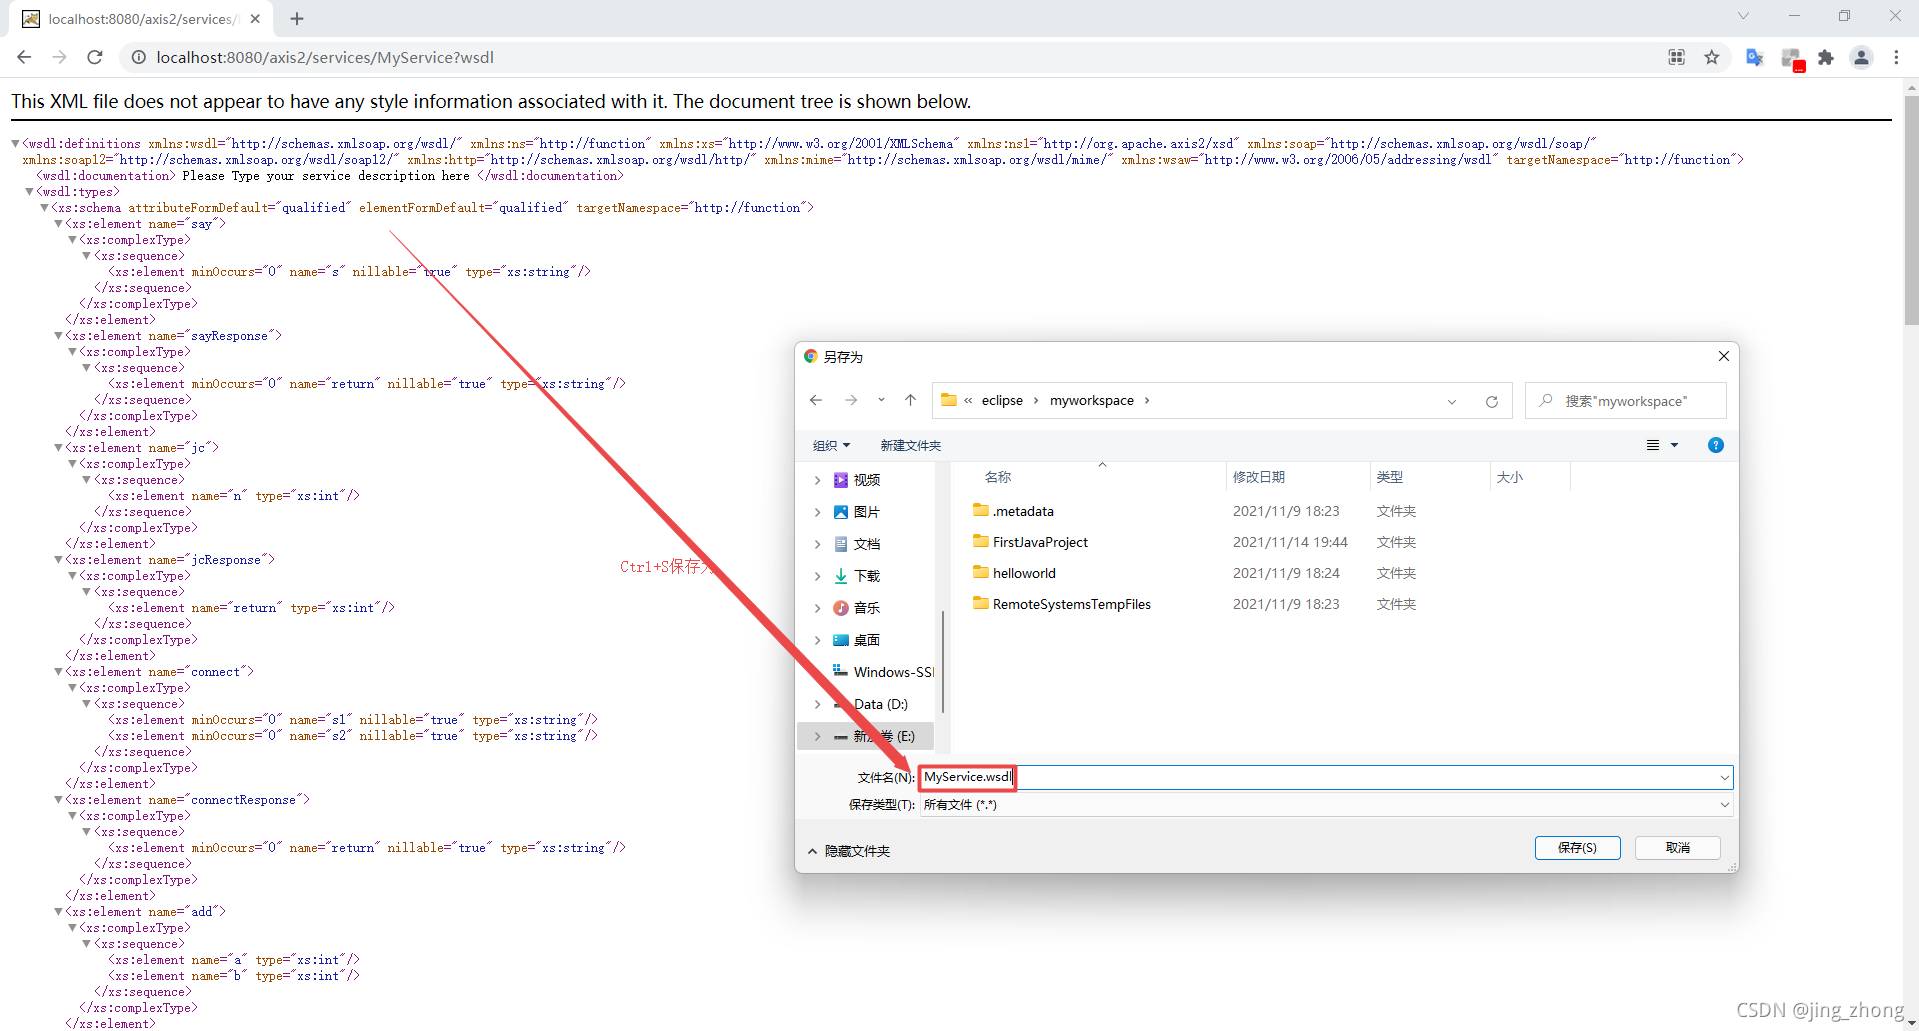Collapse the xs:element name="add" node

click(x=58, y=912)
